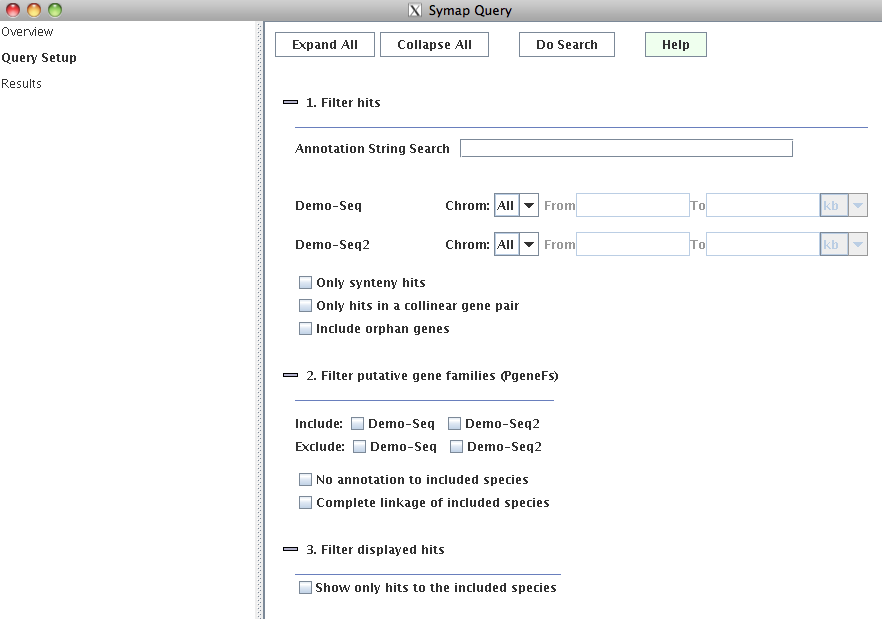
Task: Click the X11 icon in title bar
Action: coord(415,10)
